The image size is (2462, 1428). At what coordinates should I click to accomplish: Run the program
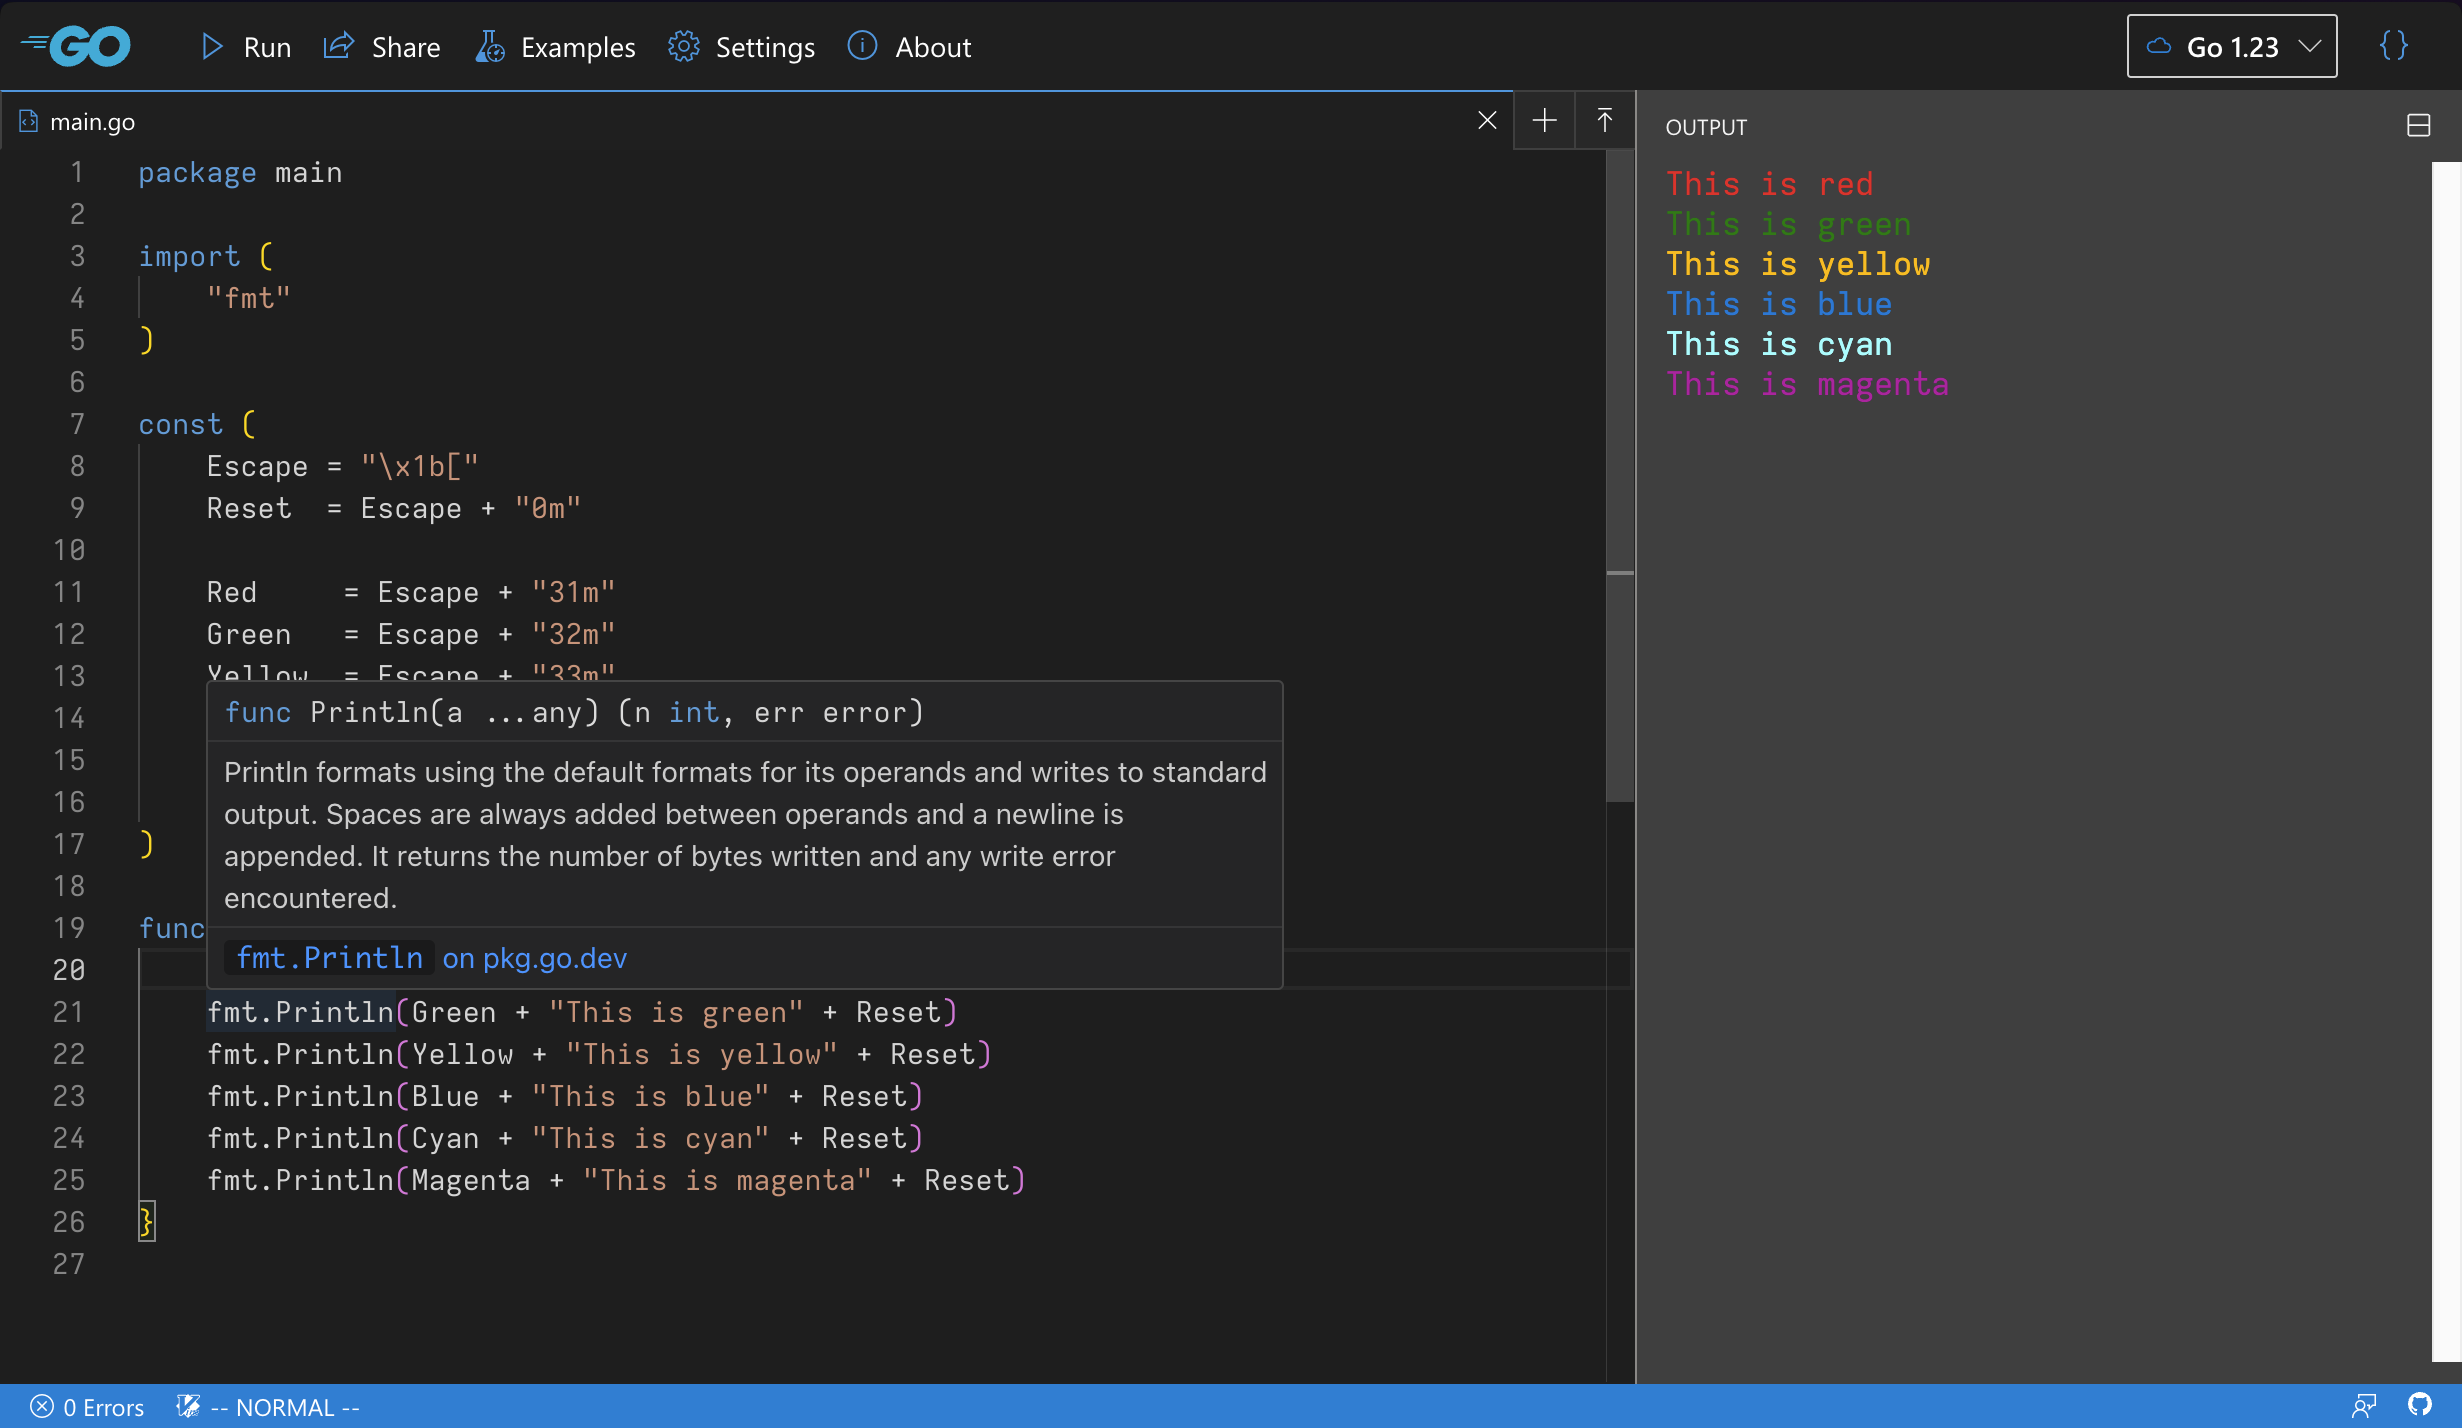pos(246,47)
